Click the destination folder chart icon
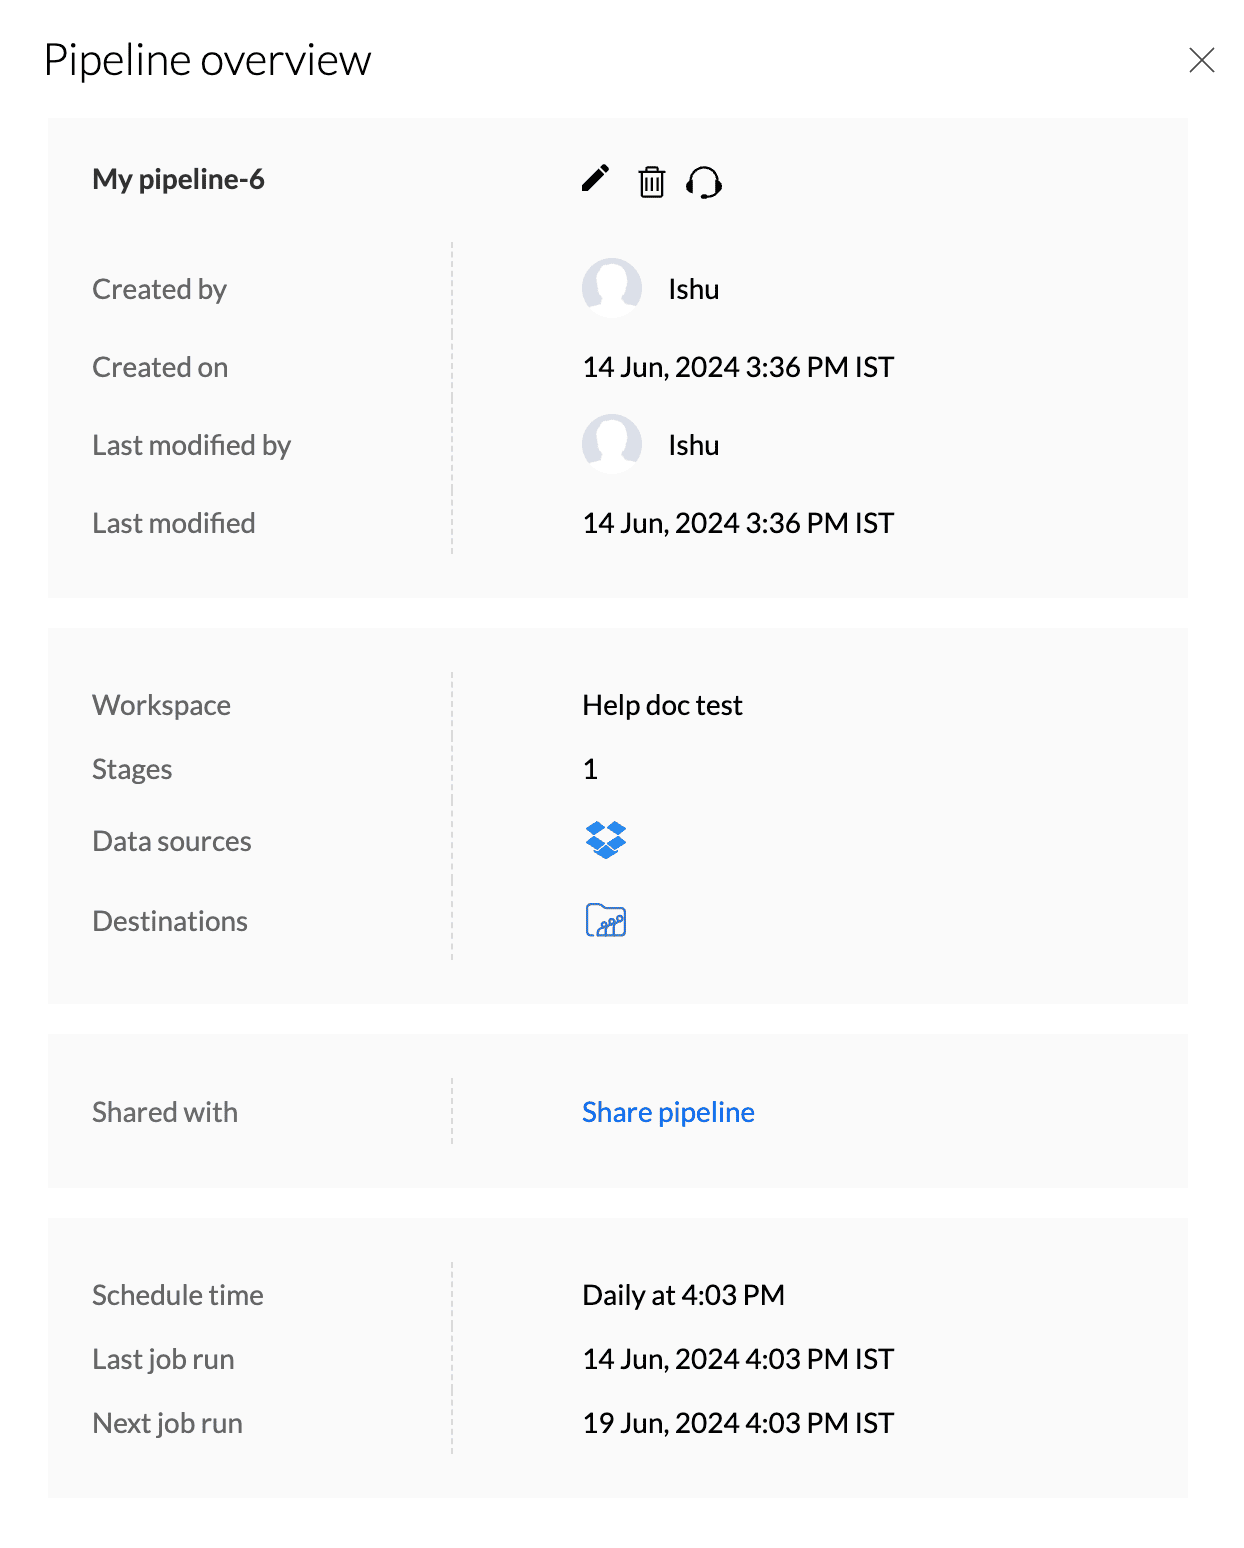Image resolution: width=1244 pixels, height=1548 pixels. [606, 920]
